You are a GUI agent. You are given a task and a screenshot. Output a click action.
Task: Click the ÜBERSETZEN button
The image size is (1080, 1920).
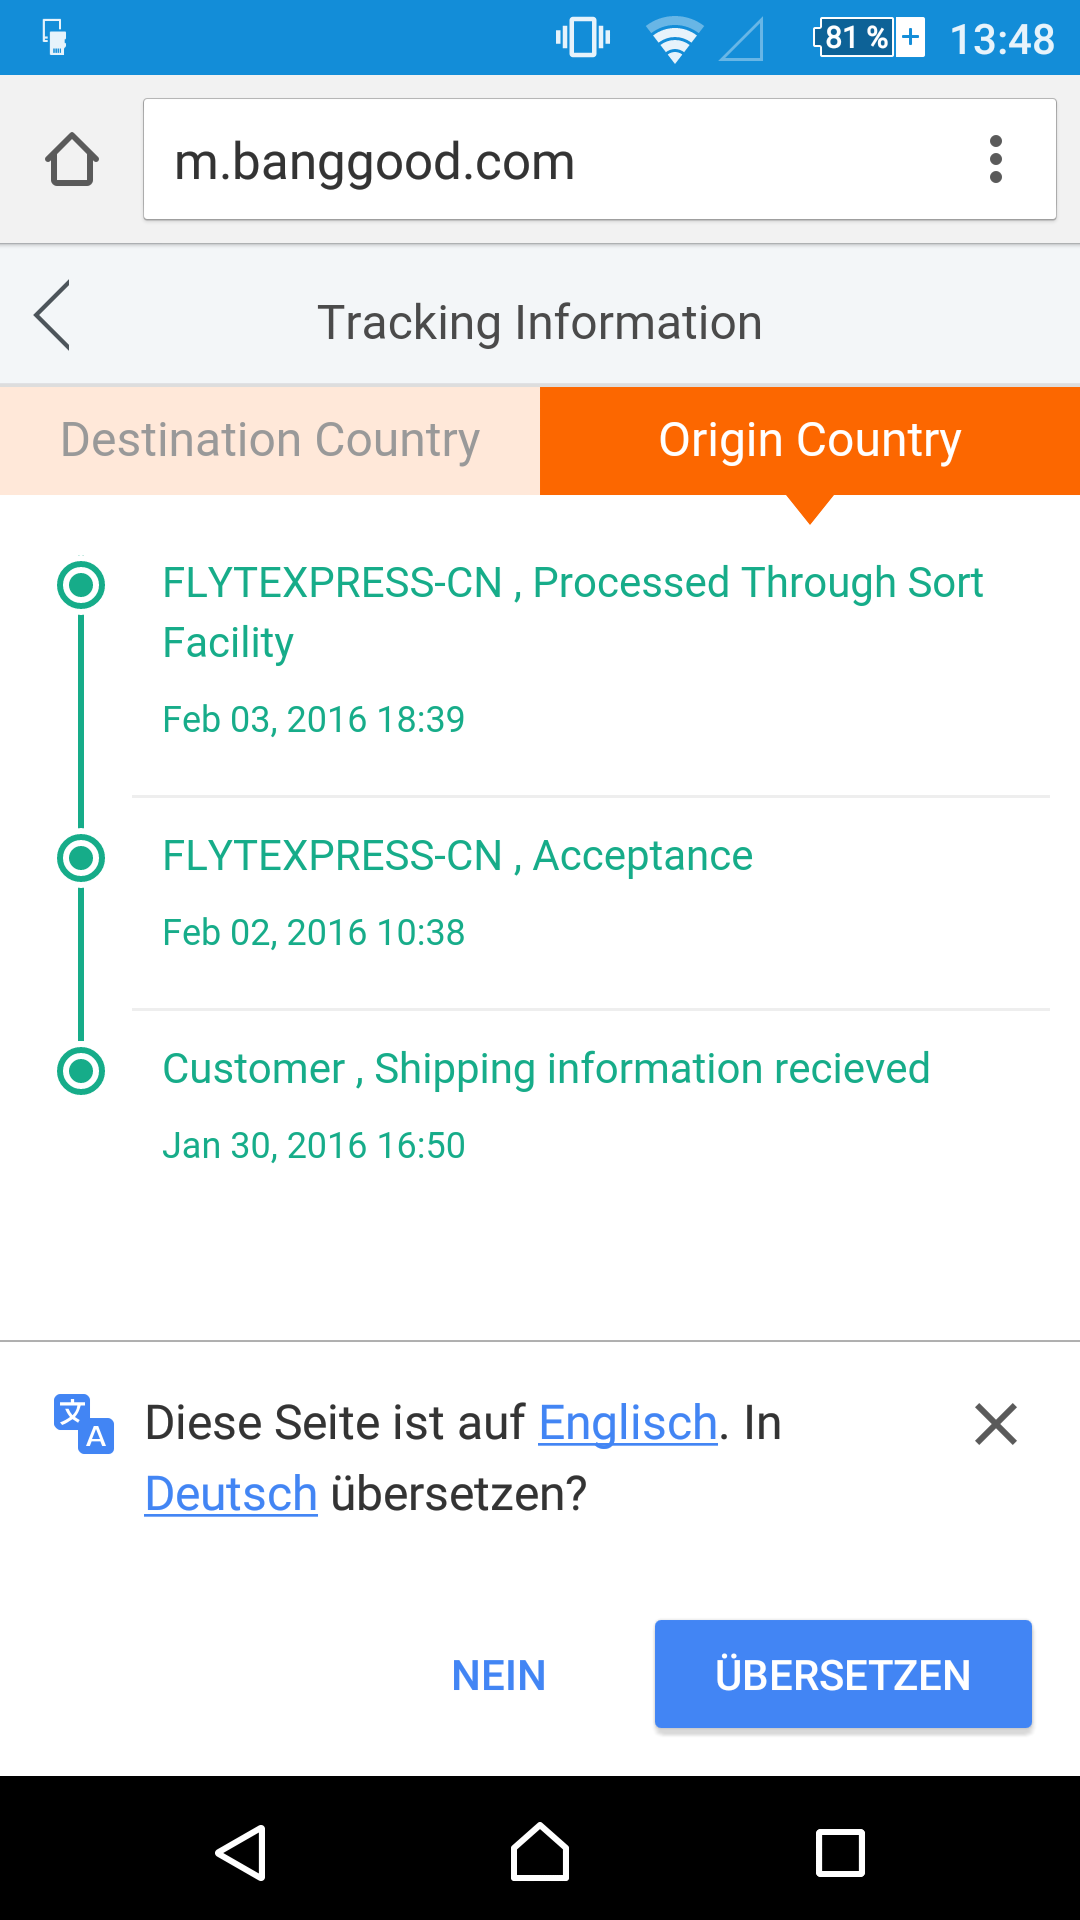click(843, 1674)
